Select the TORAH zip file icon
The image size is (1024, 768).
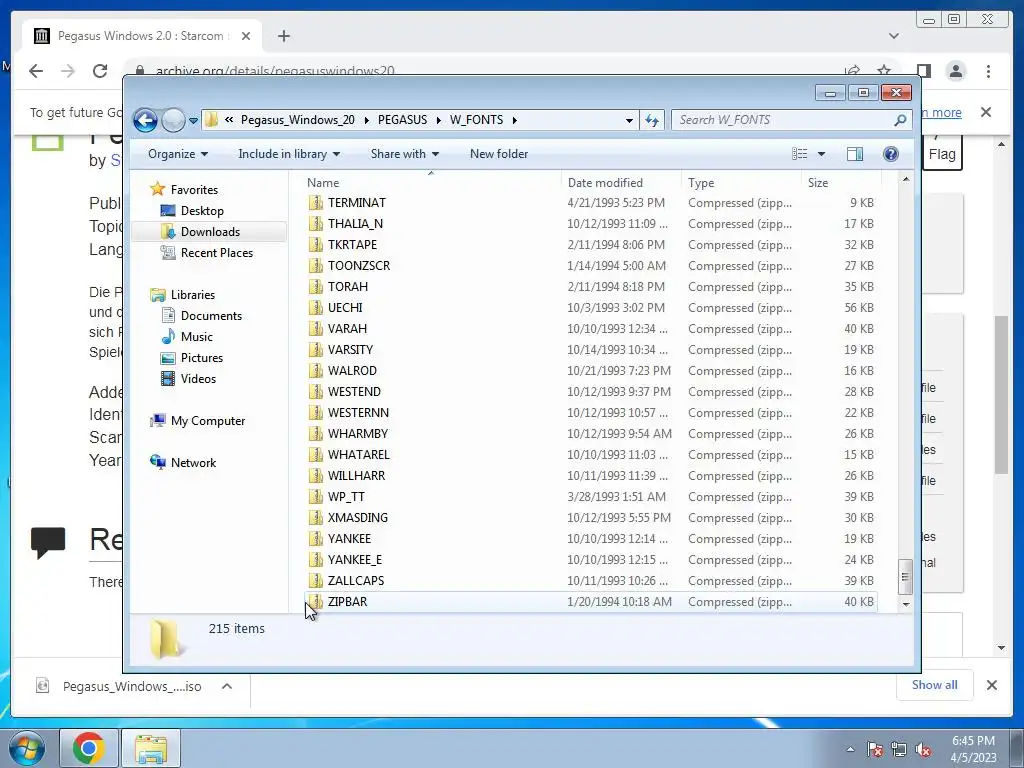[315, 287]
